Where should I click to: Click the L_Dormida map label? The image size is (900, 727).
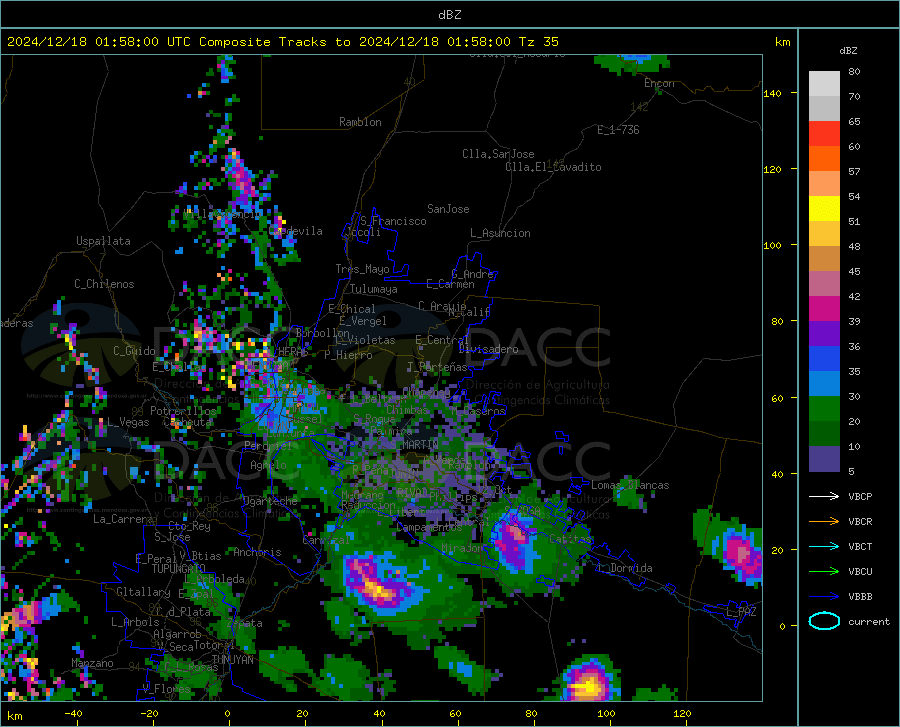click(624, 568)
